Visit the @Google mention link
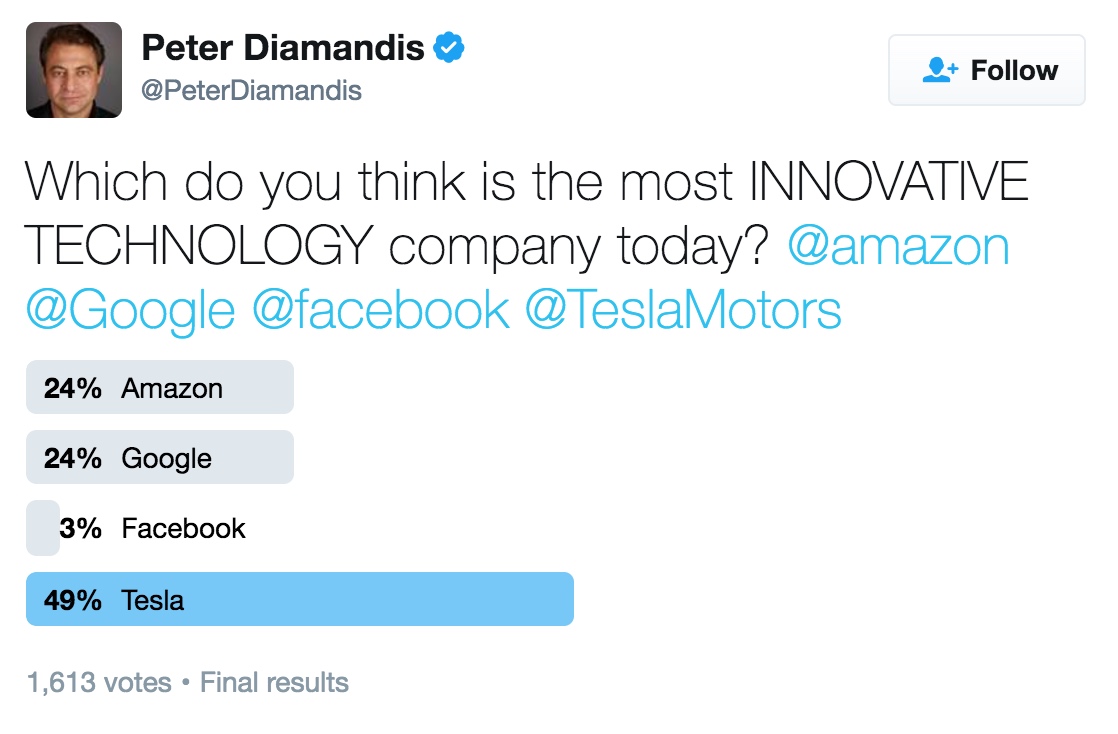Viewport: 1118px width, 734px height. [x=130, y=310]
